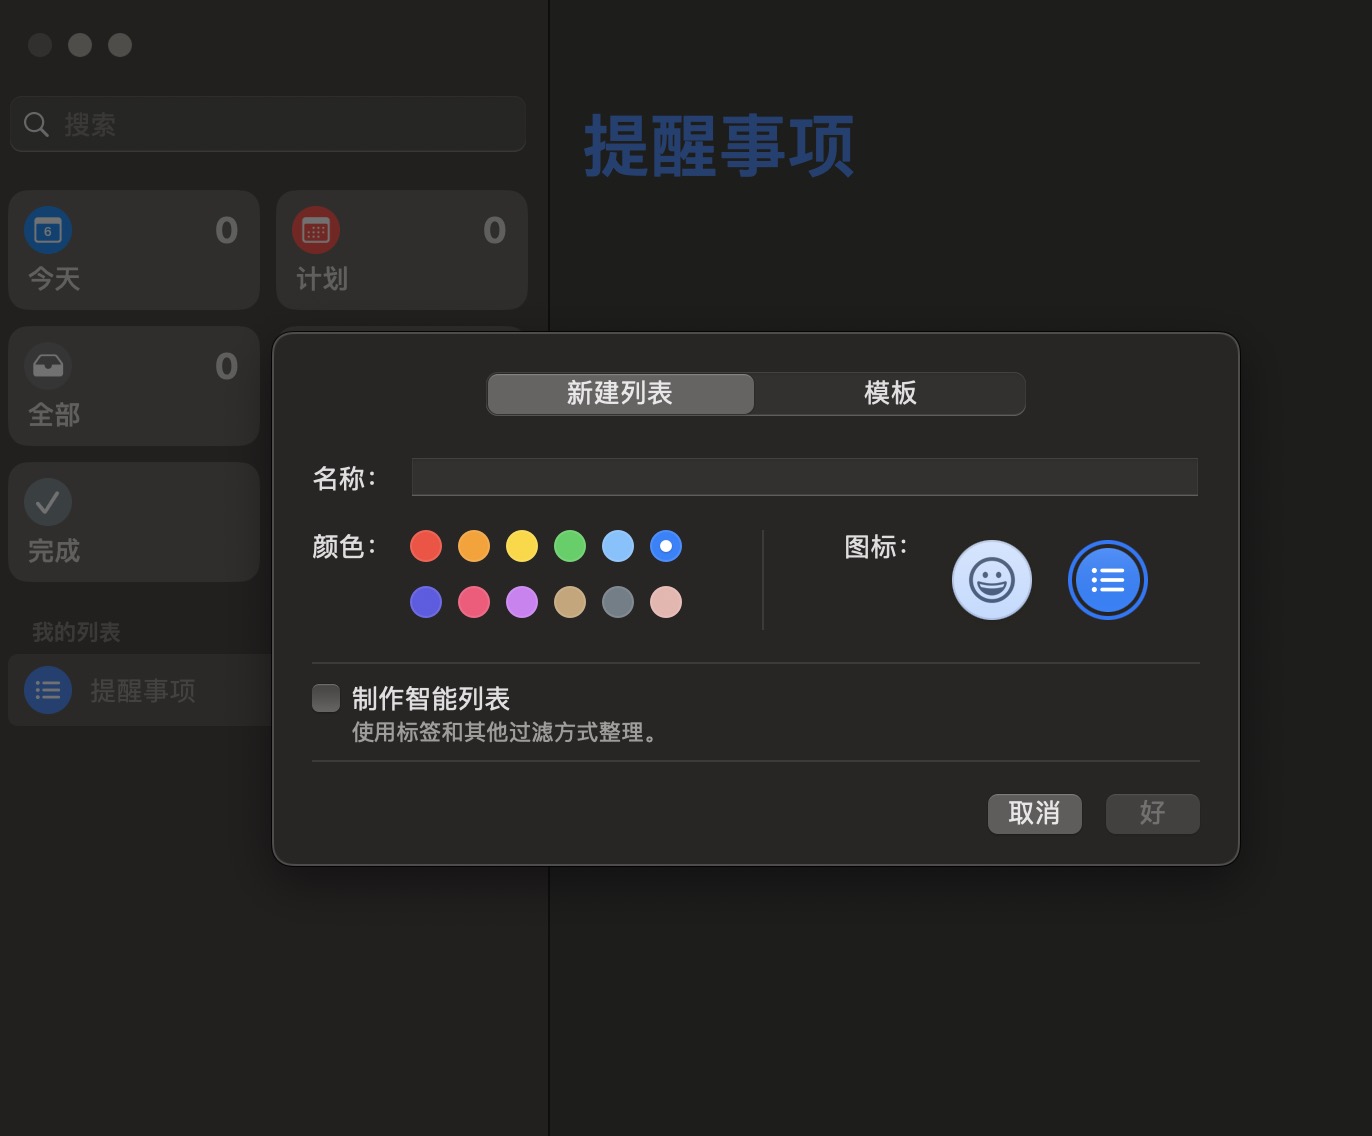Switch to the 模板 tab
The image size is (1372, 1136).
tap(890, 393)
